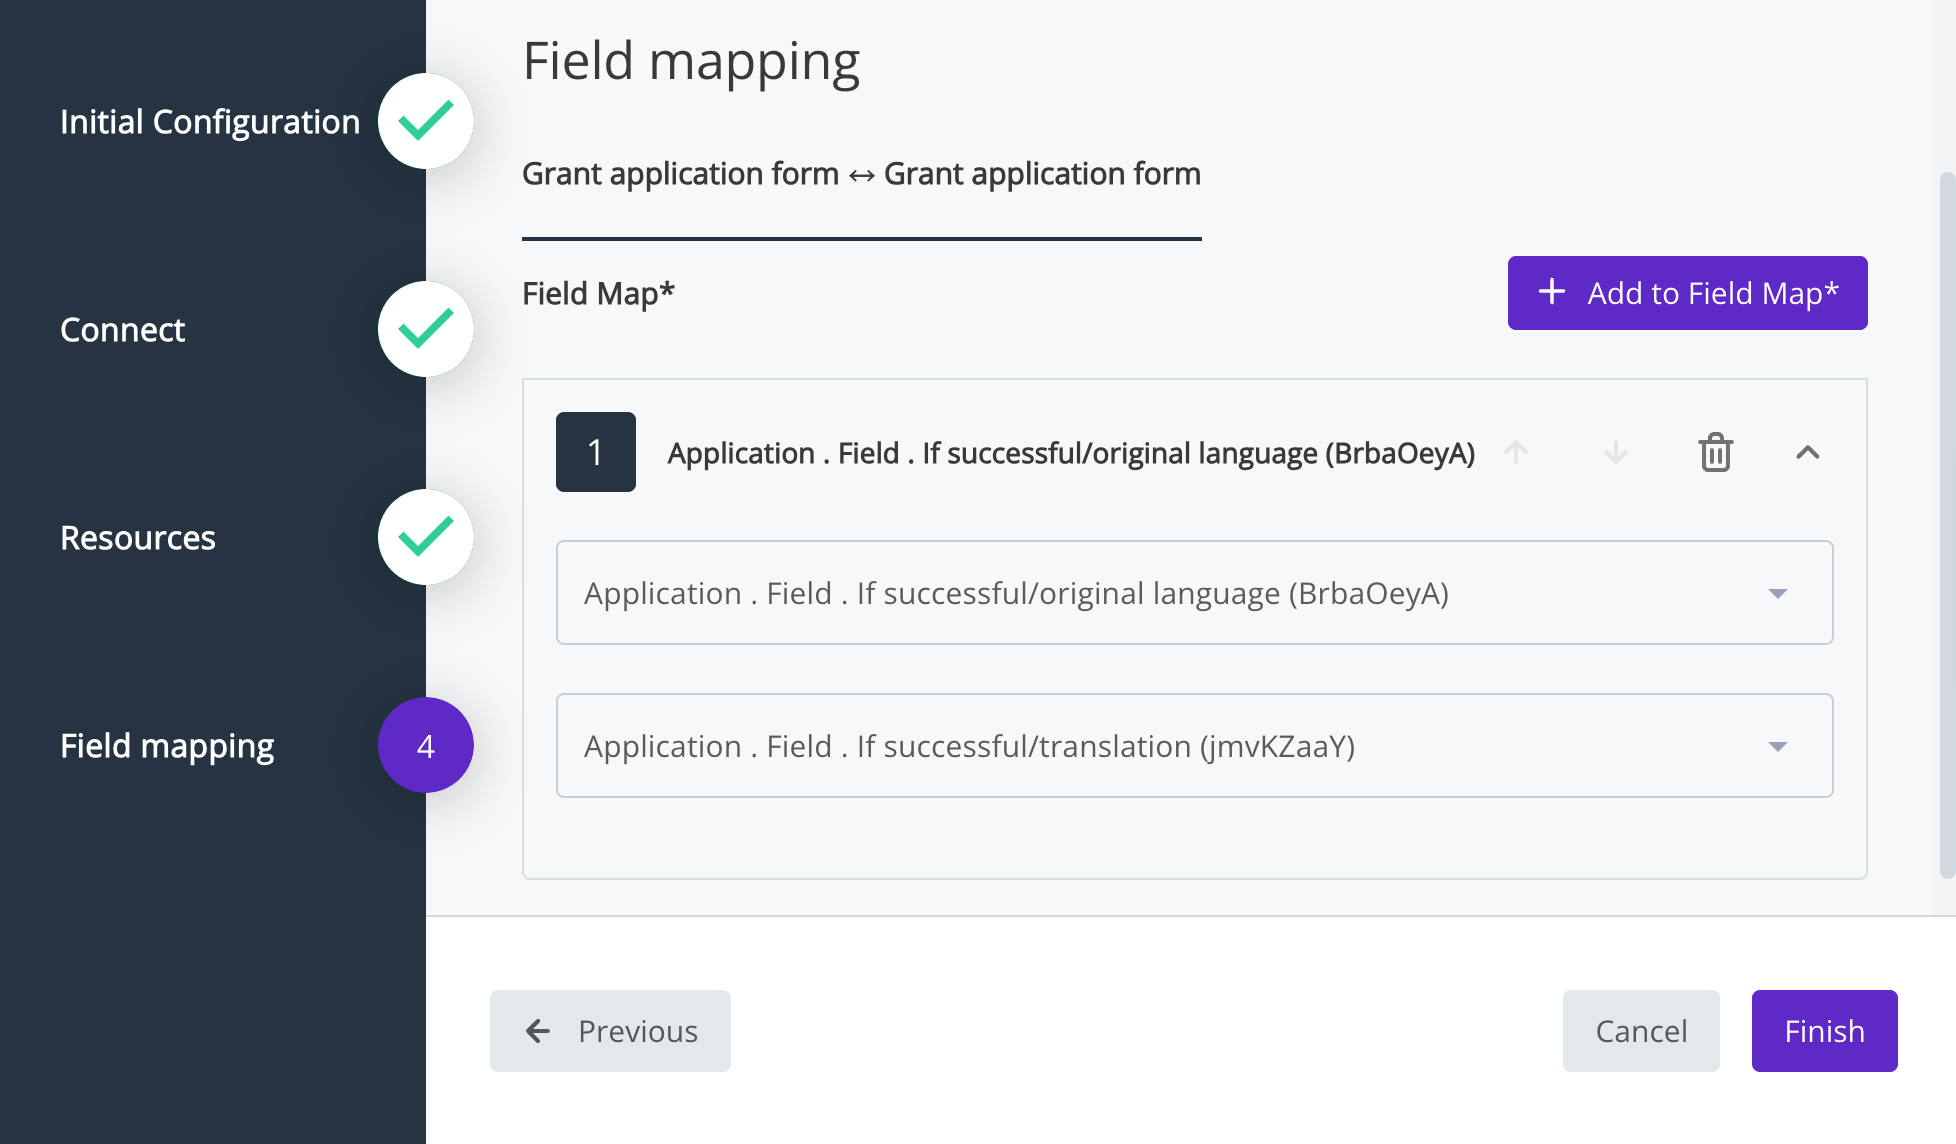The image size is (1956, 1144).
Task: Click the trash delete icon on mapping 1
Action: click(1715, 453)
